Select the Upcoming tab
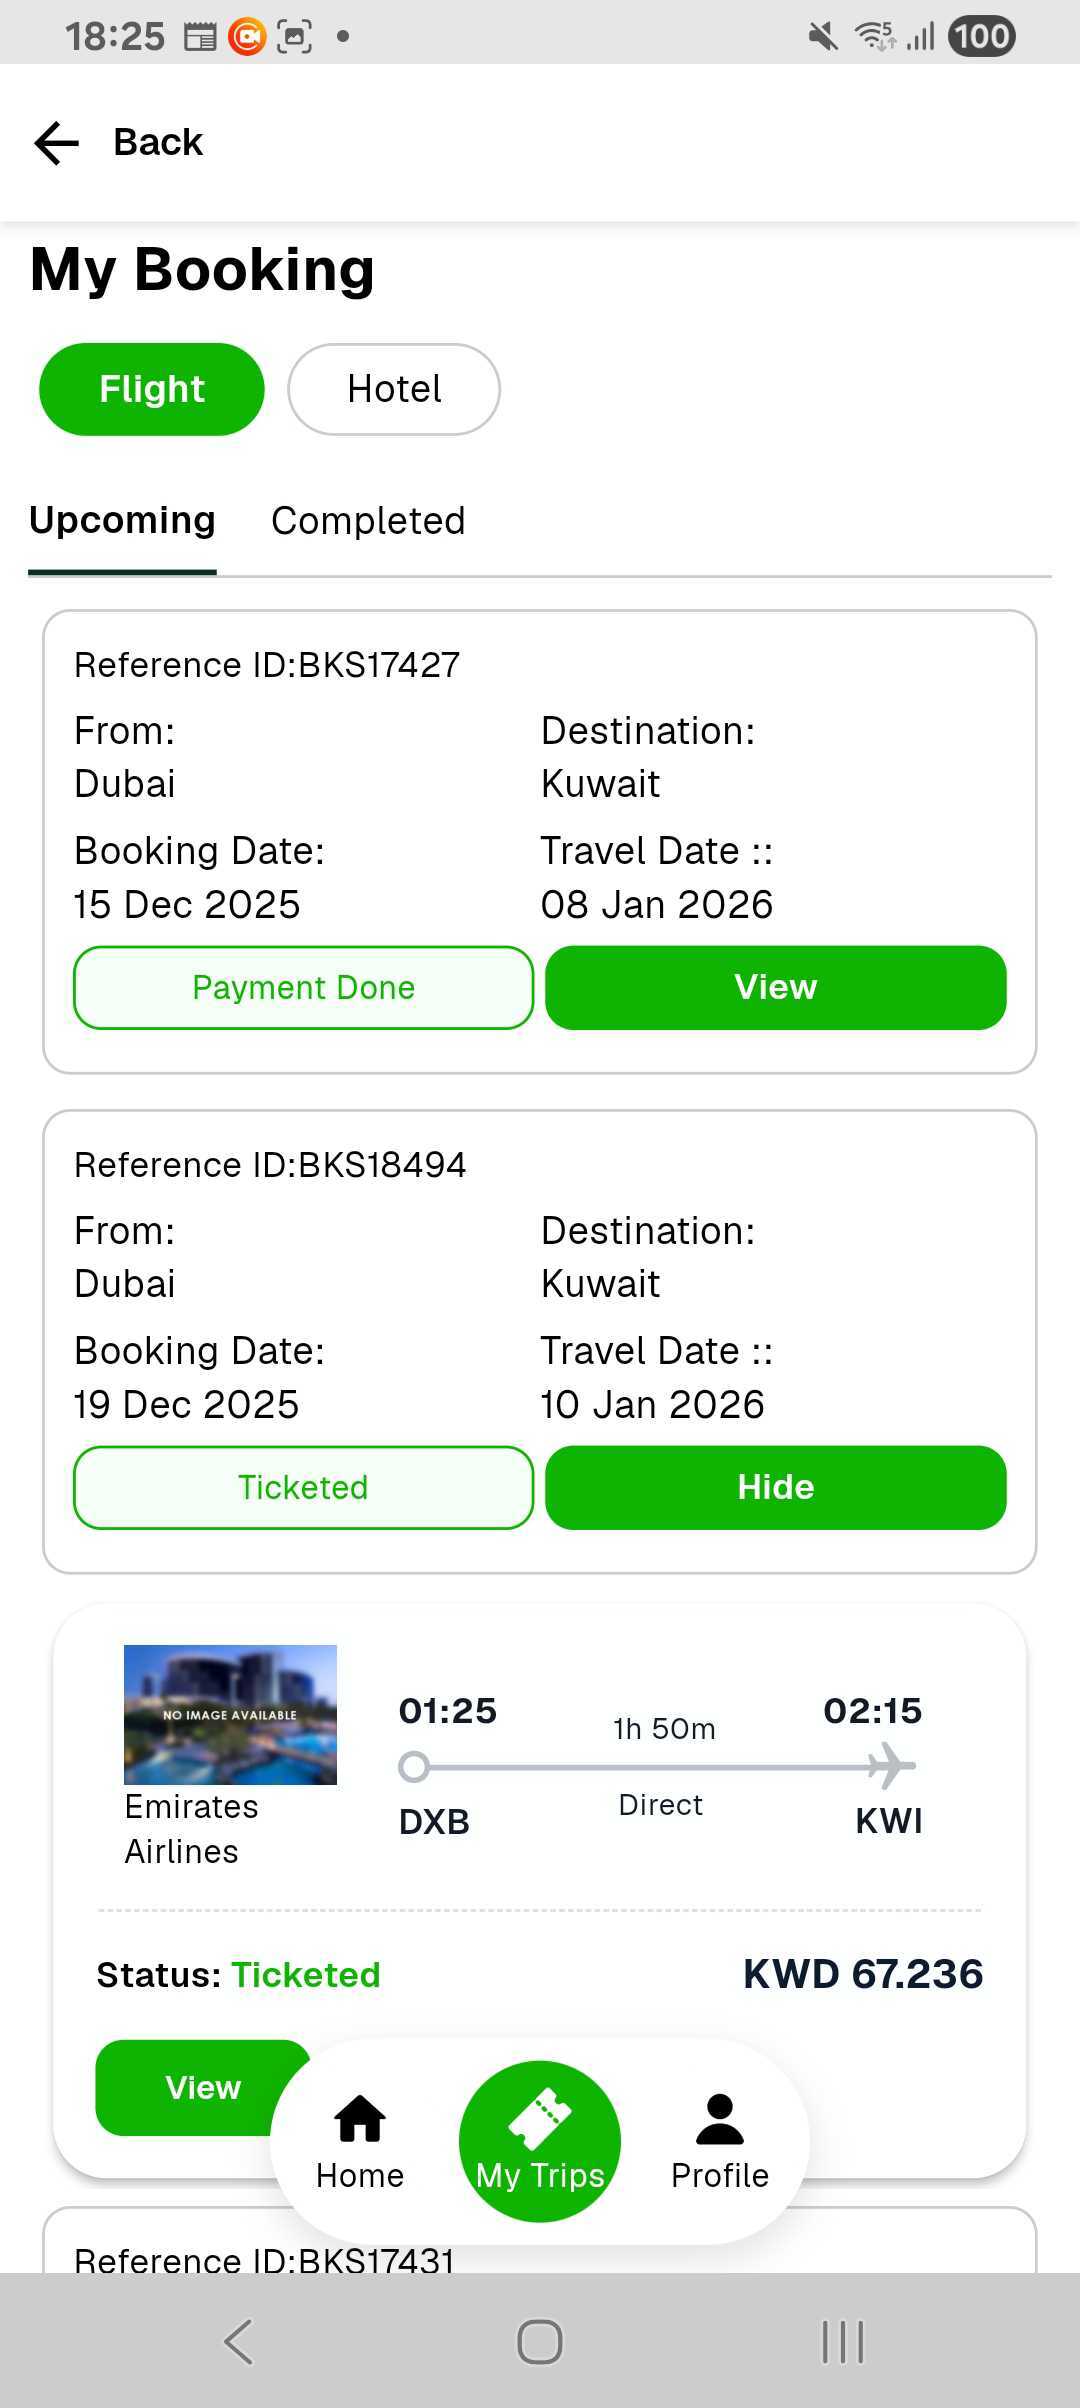 122,521
